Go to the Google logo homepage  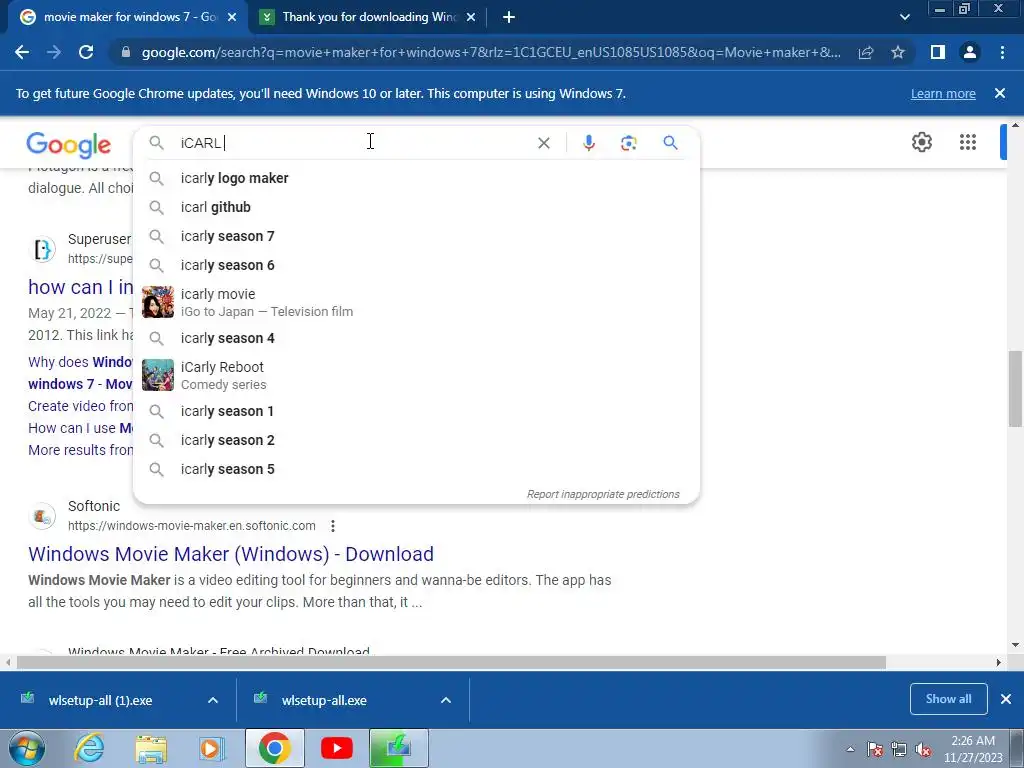pos(69,144)
